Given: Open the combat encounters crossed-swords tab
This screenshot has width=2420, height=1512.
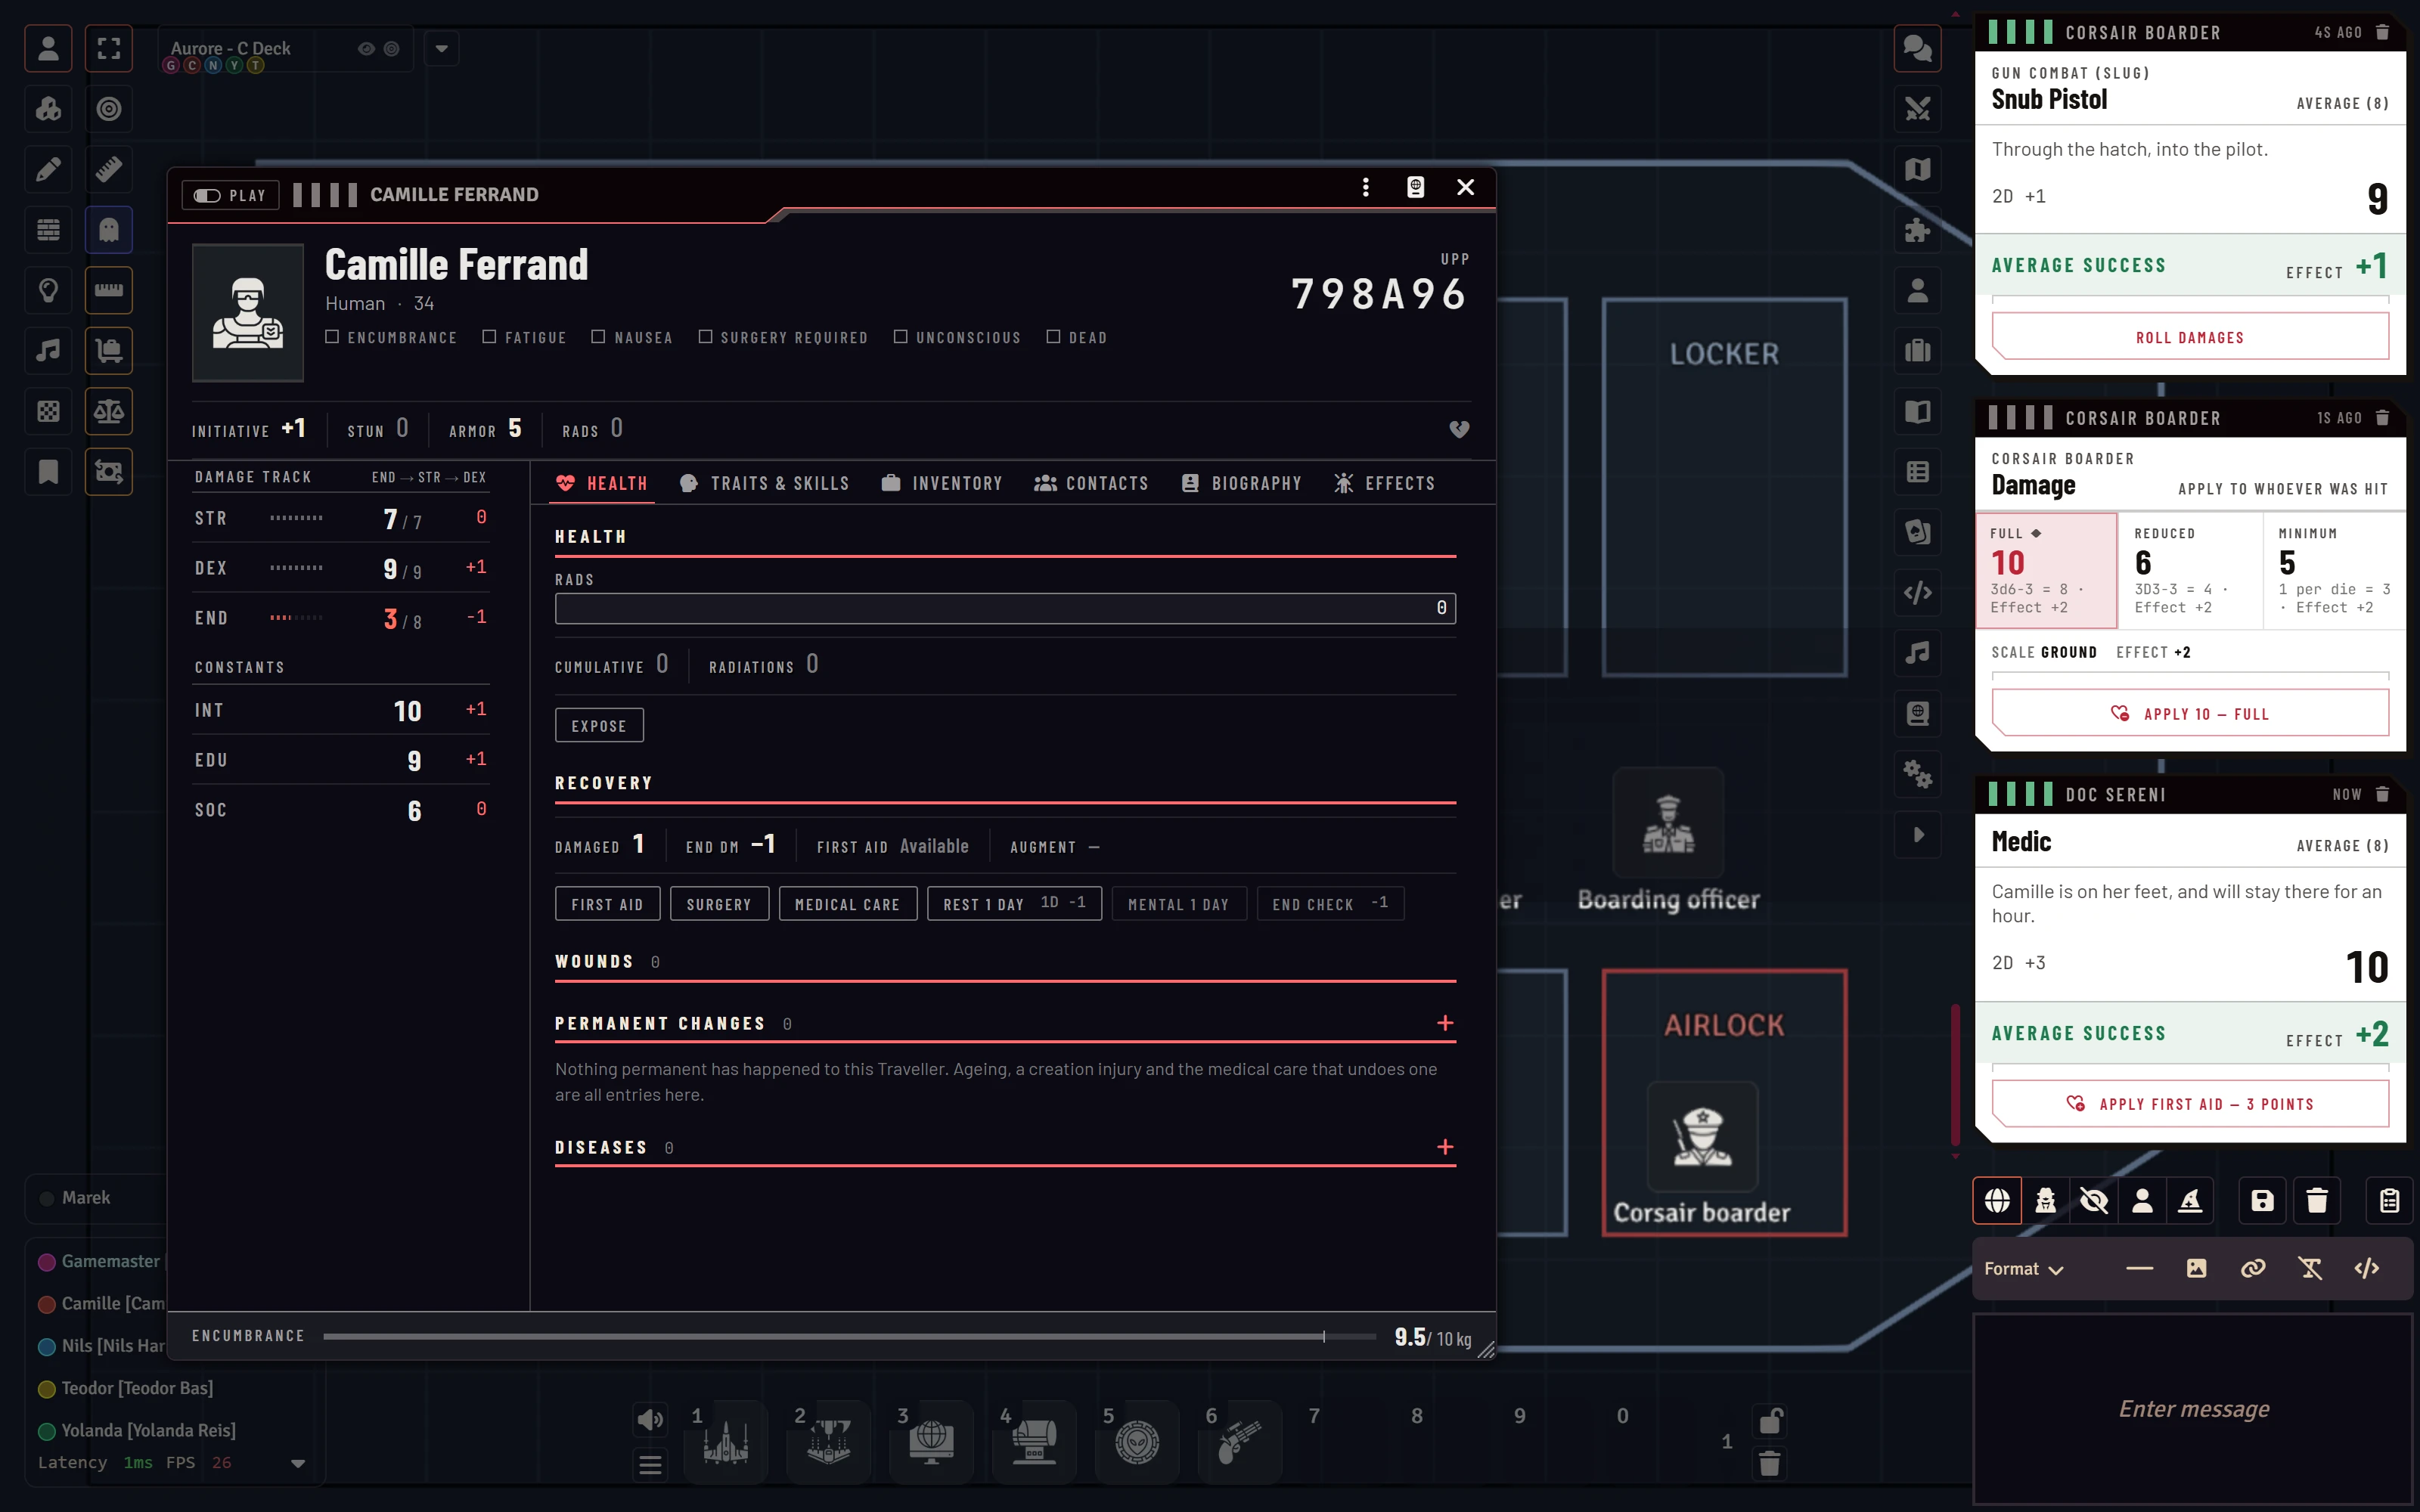Looking at the screenshot, I should tap(1917, 109).
